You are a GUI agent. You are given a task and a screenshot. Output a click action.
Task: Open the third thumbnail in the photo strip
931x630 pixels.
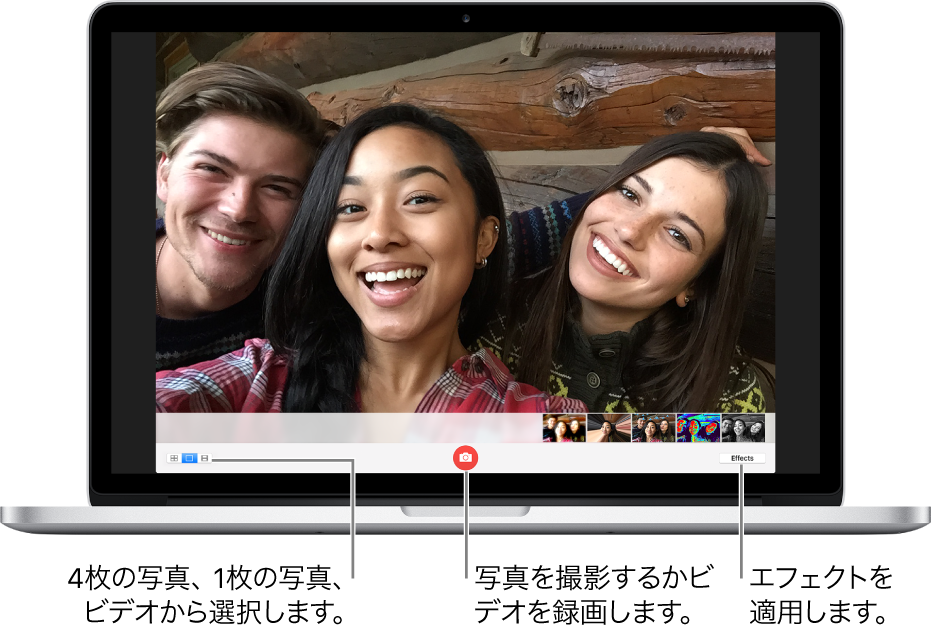click(653, 428)
